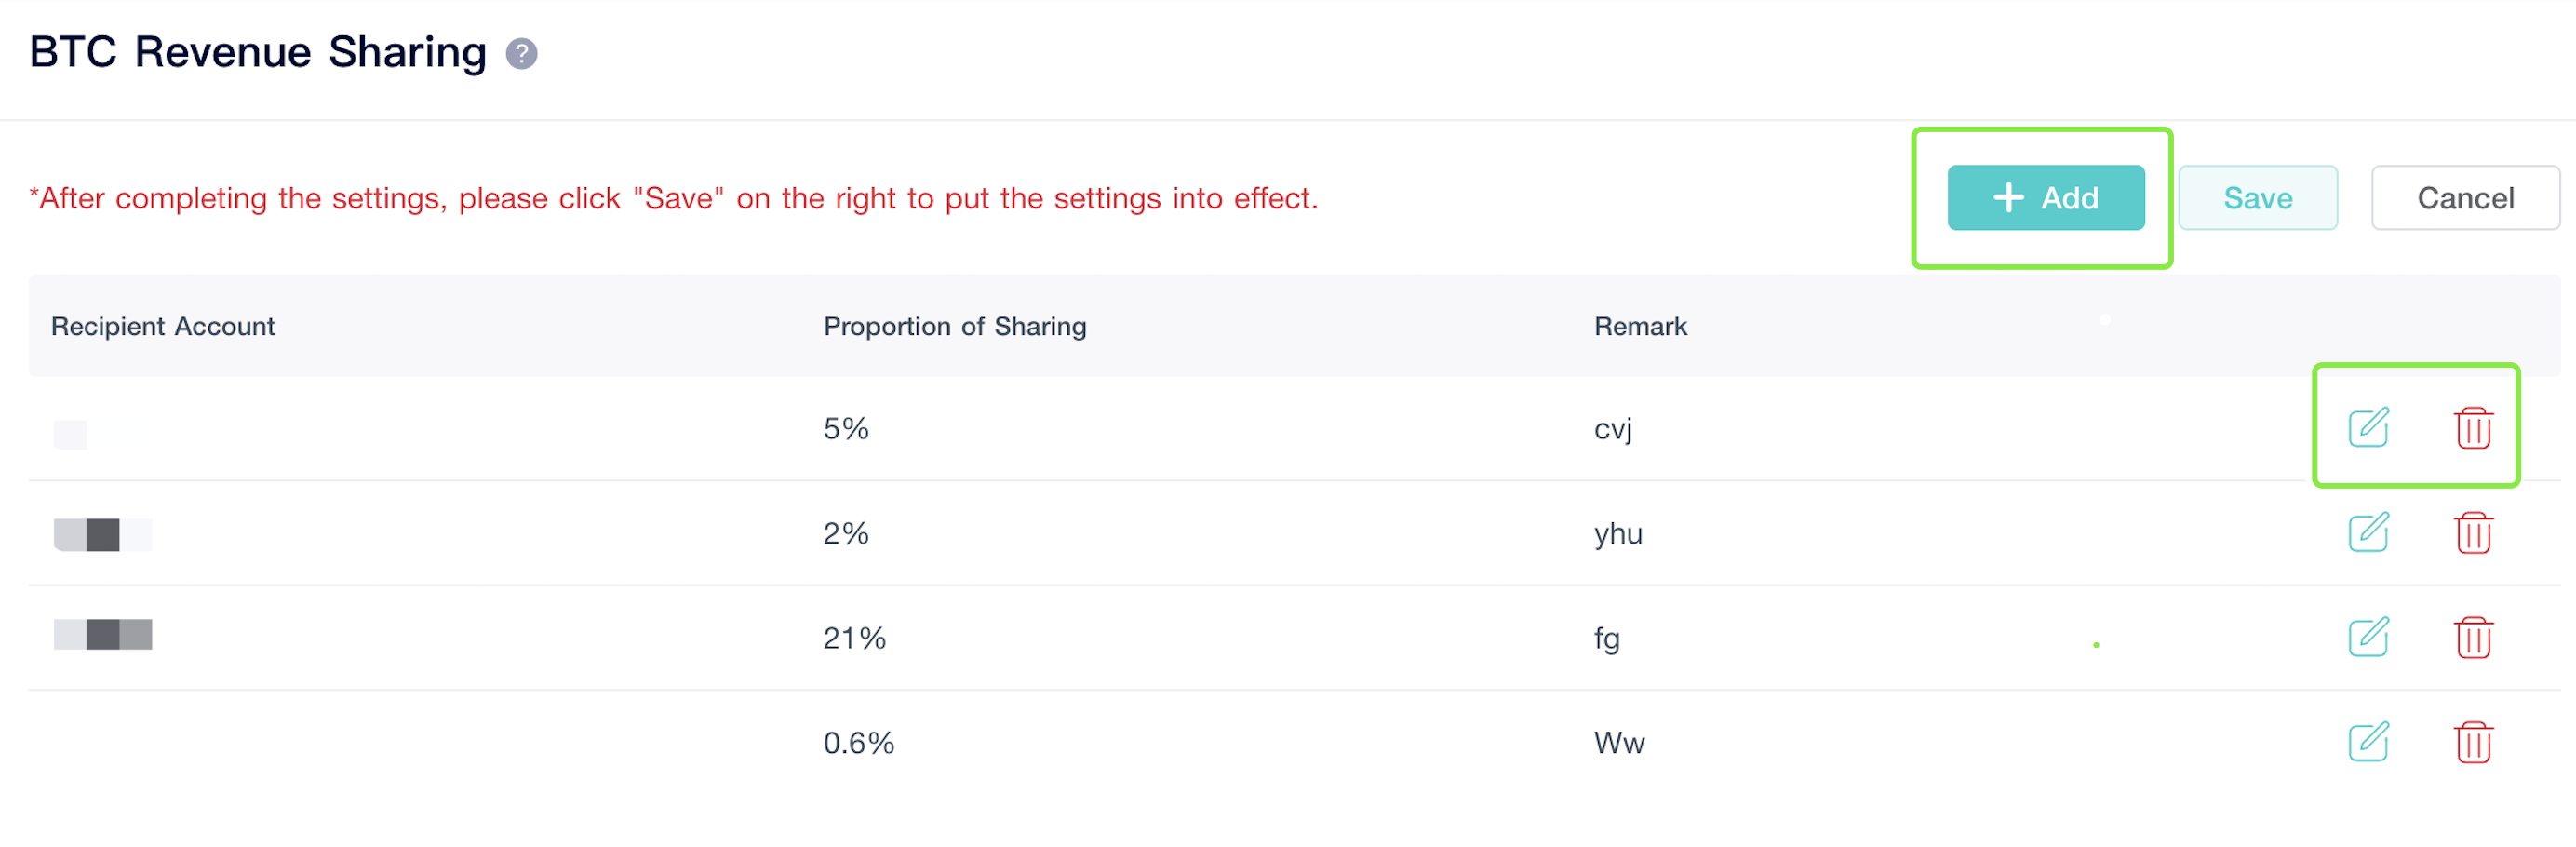
Task: Remove the fg row with trash icon
Action: tap(2473, 638)
